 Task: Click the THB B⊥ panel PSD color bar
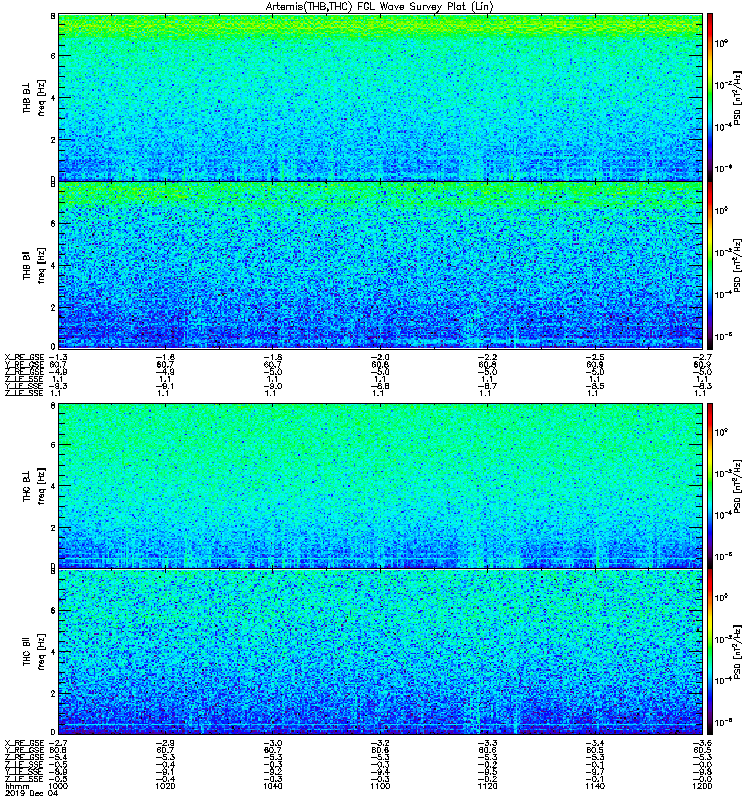coord(709,97)
